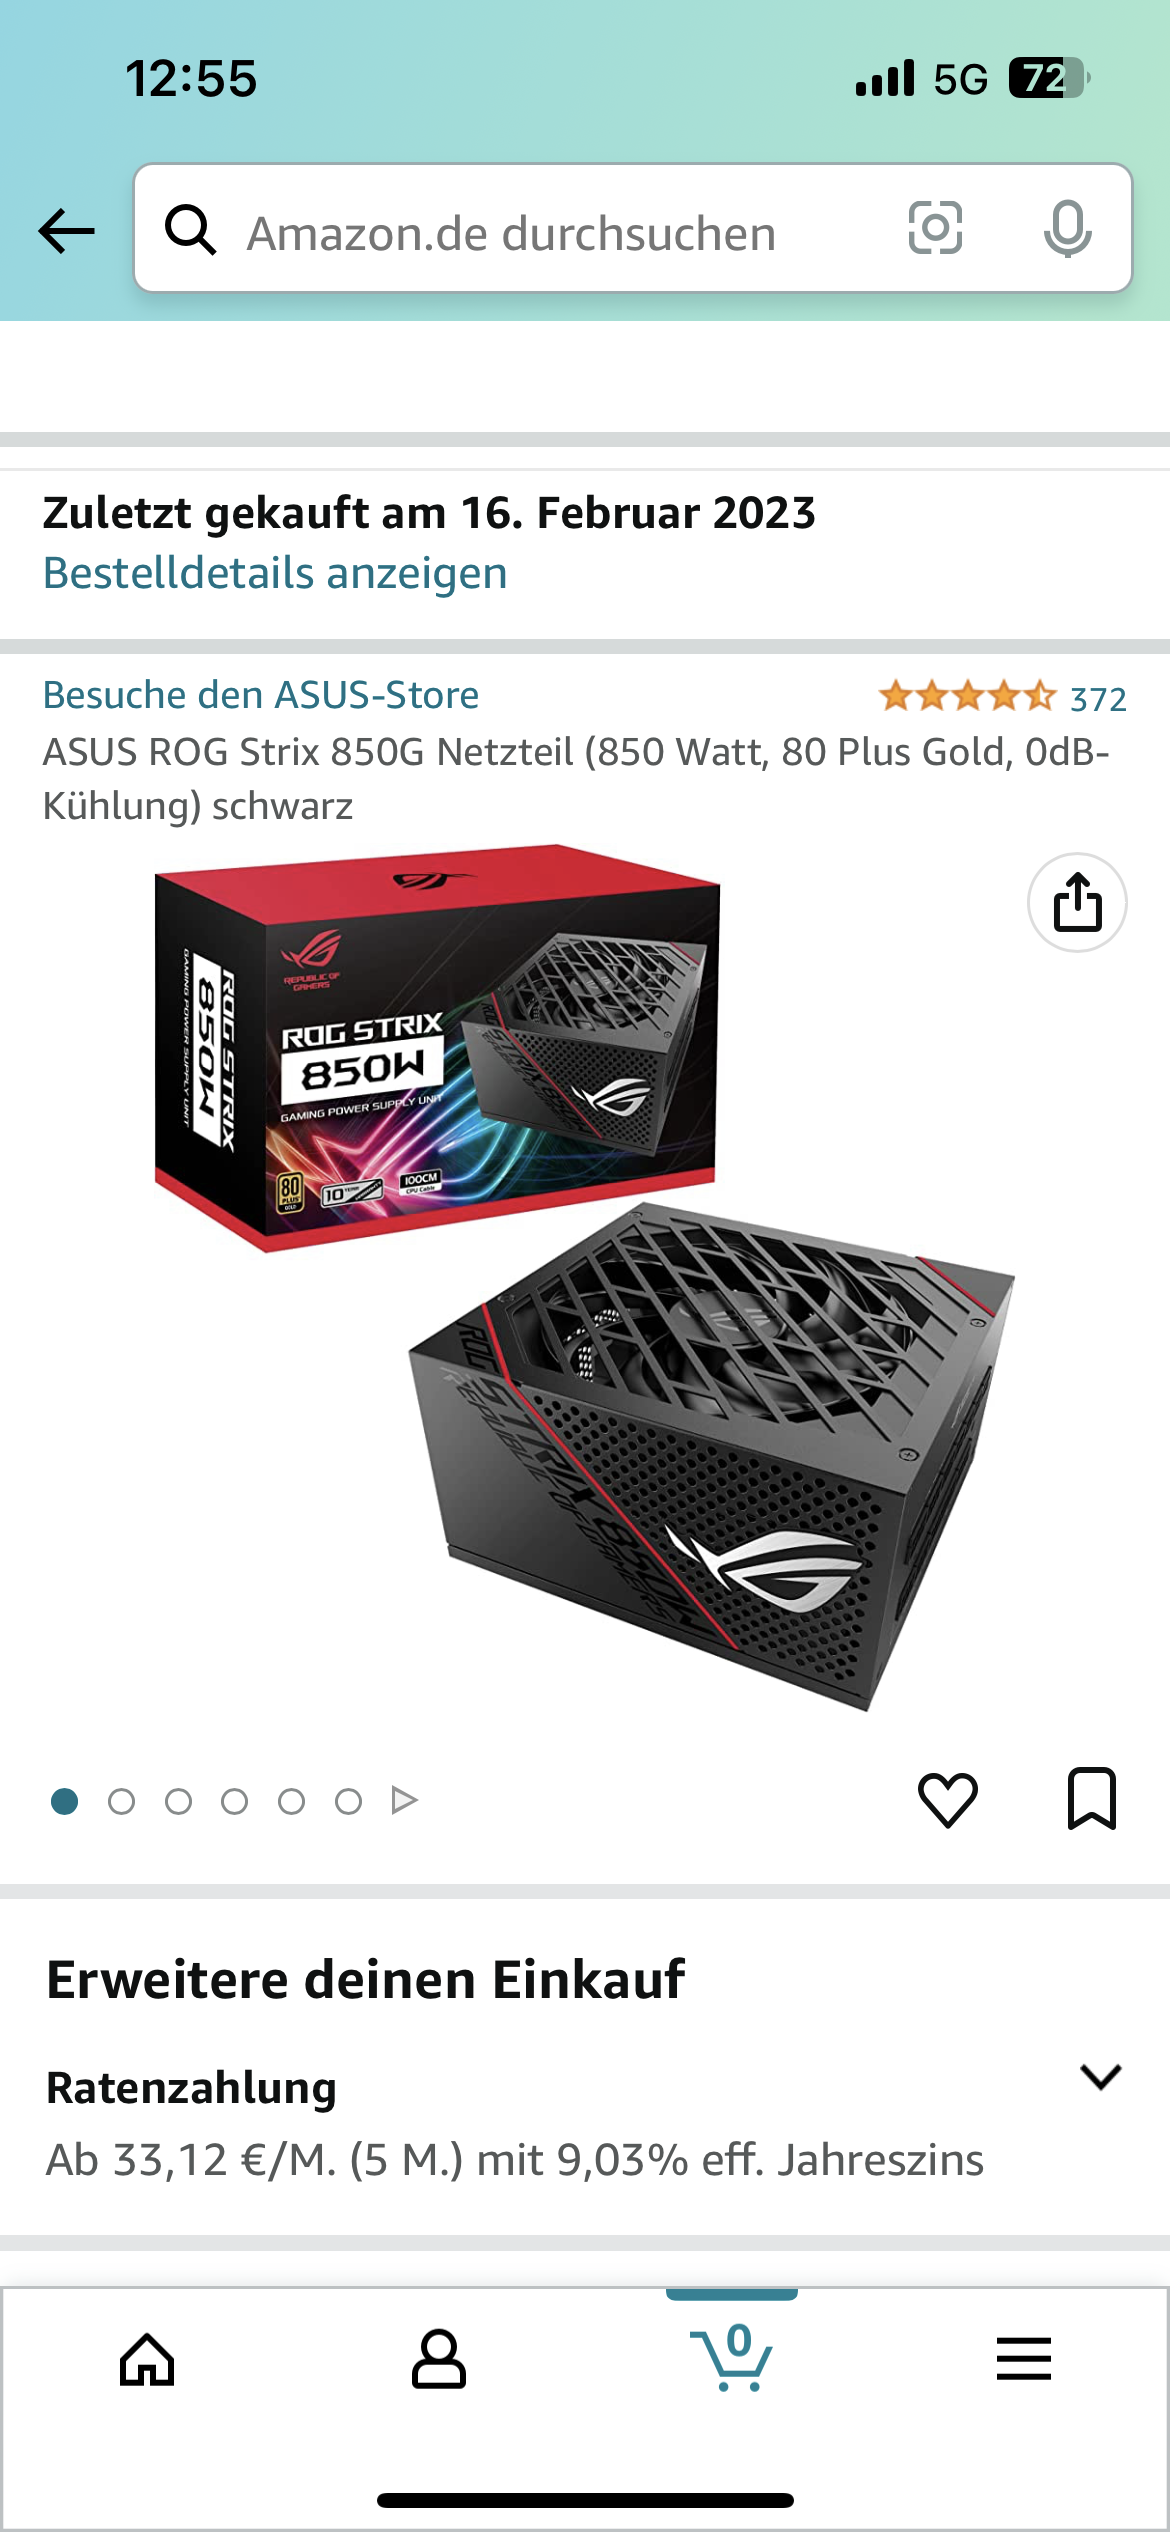Open camera lens search icon
1170x2532 pixels.
tap(935, 228)
